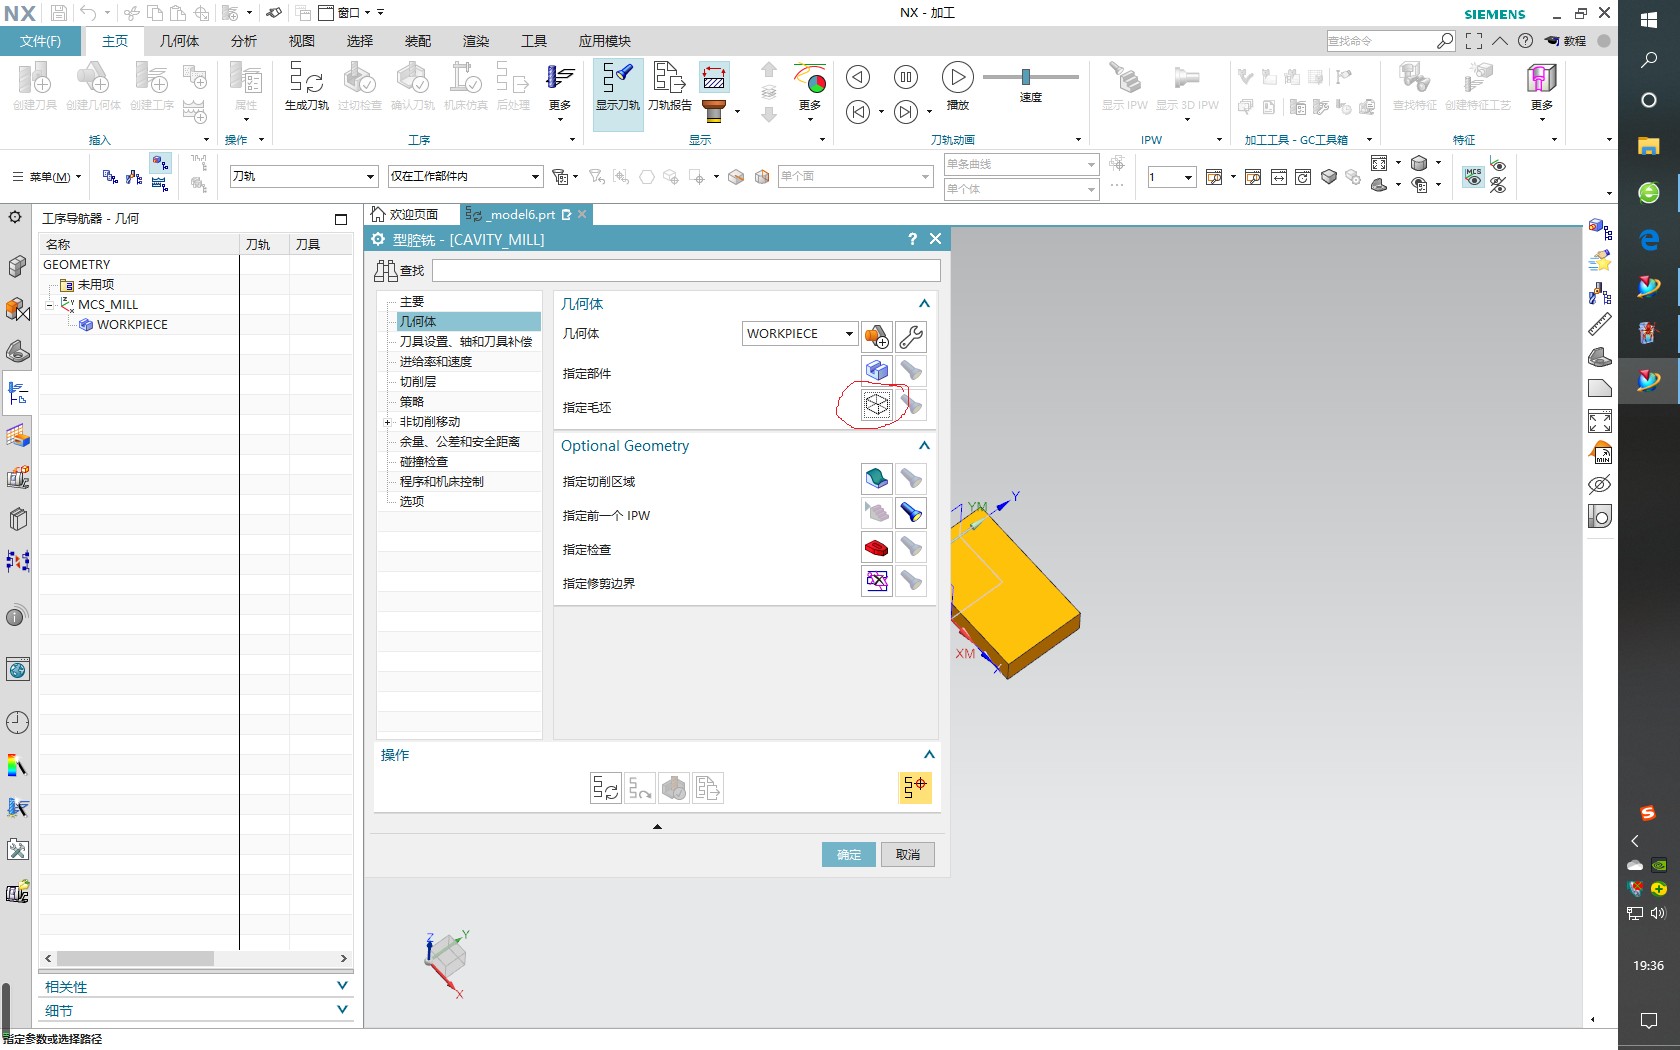Click the 查找命令 command search field
The image size is (1680, 1050).
coord(1380,41)
